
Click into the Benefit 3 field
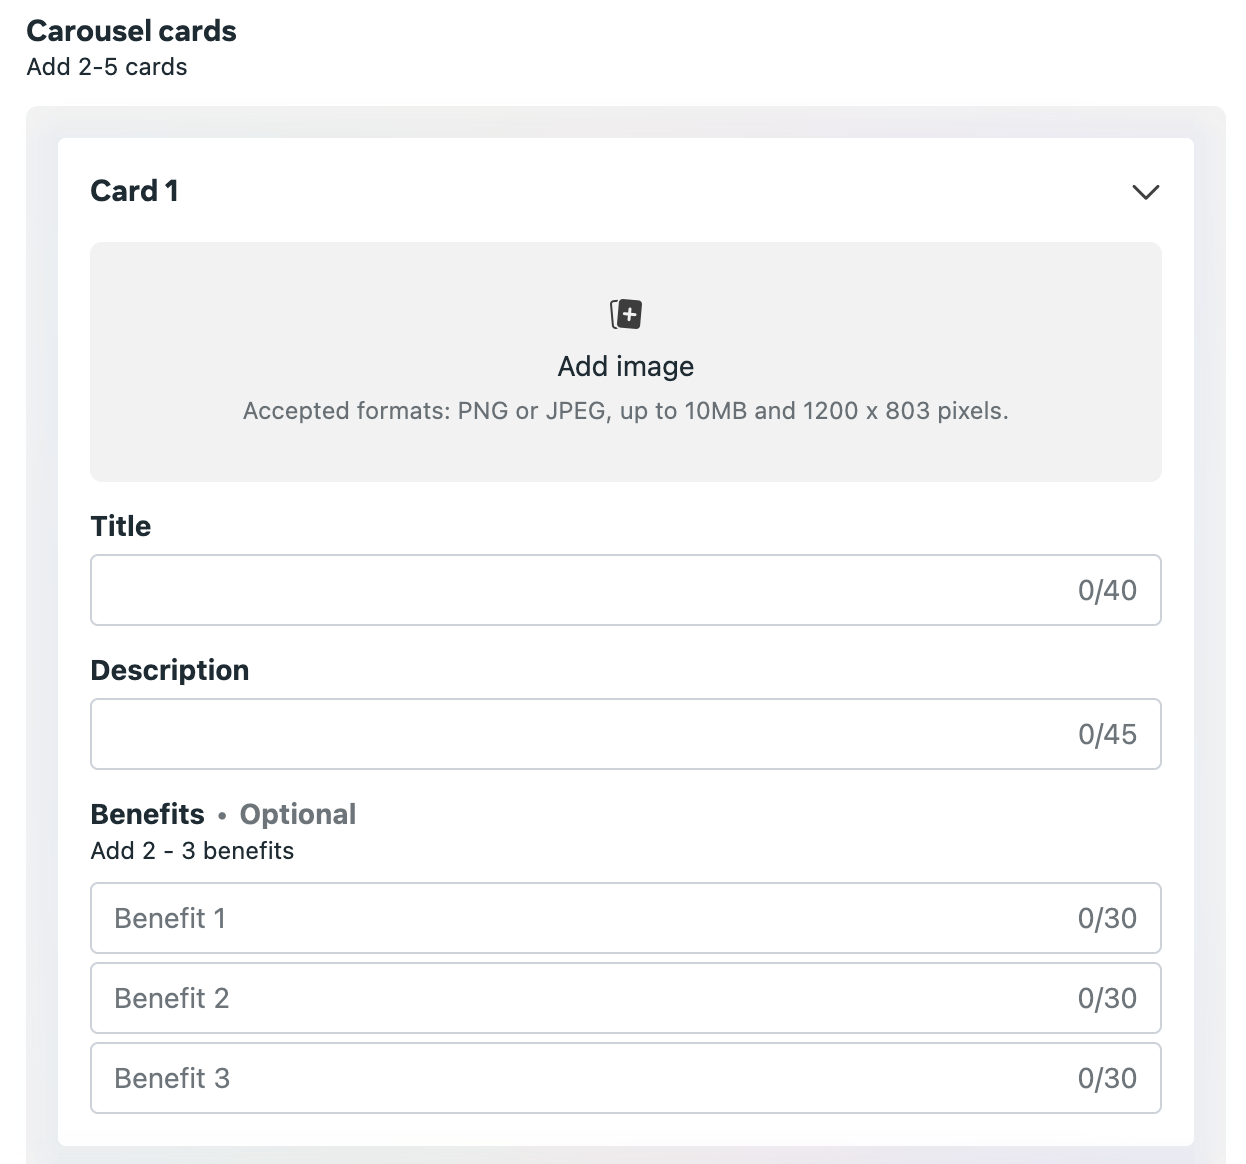pyautogui.click(x=580, y=1078)
